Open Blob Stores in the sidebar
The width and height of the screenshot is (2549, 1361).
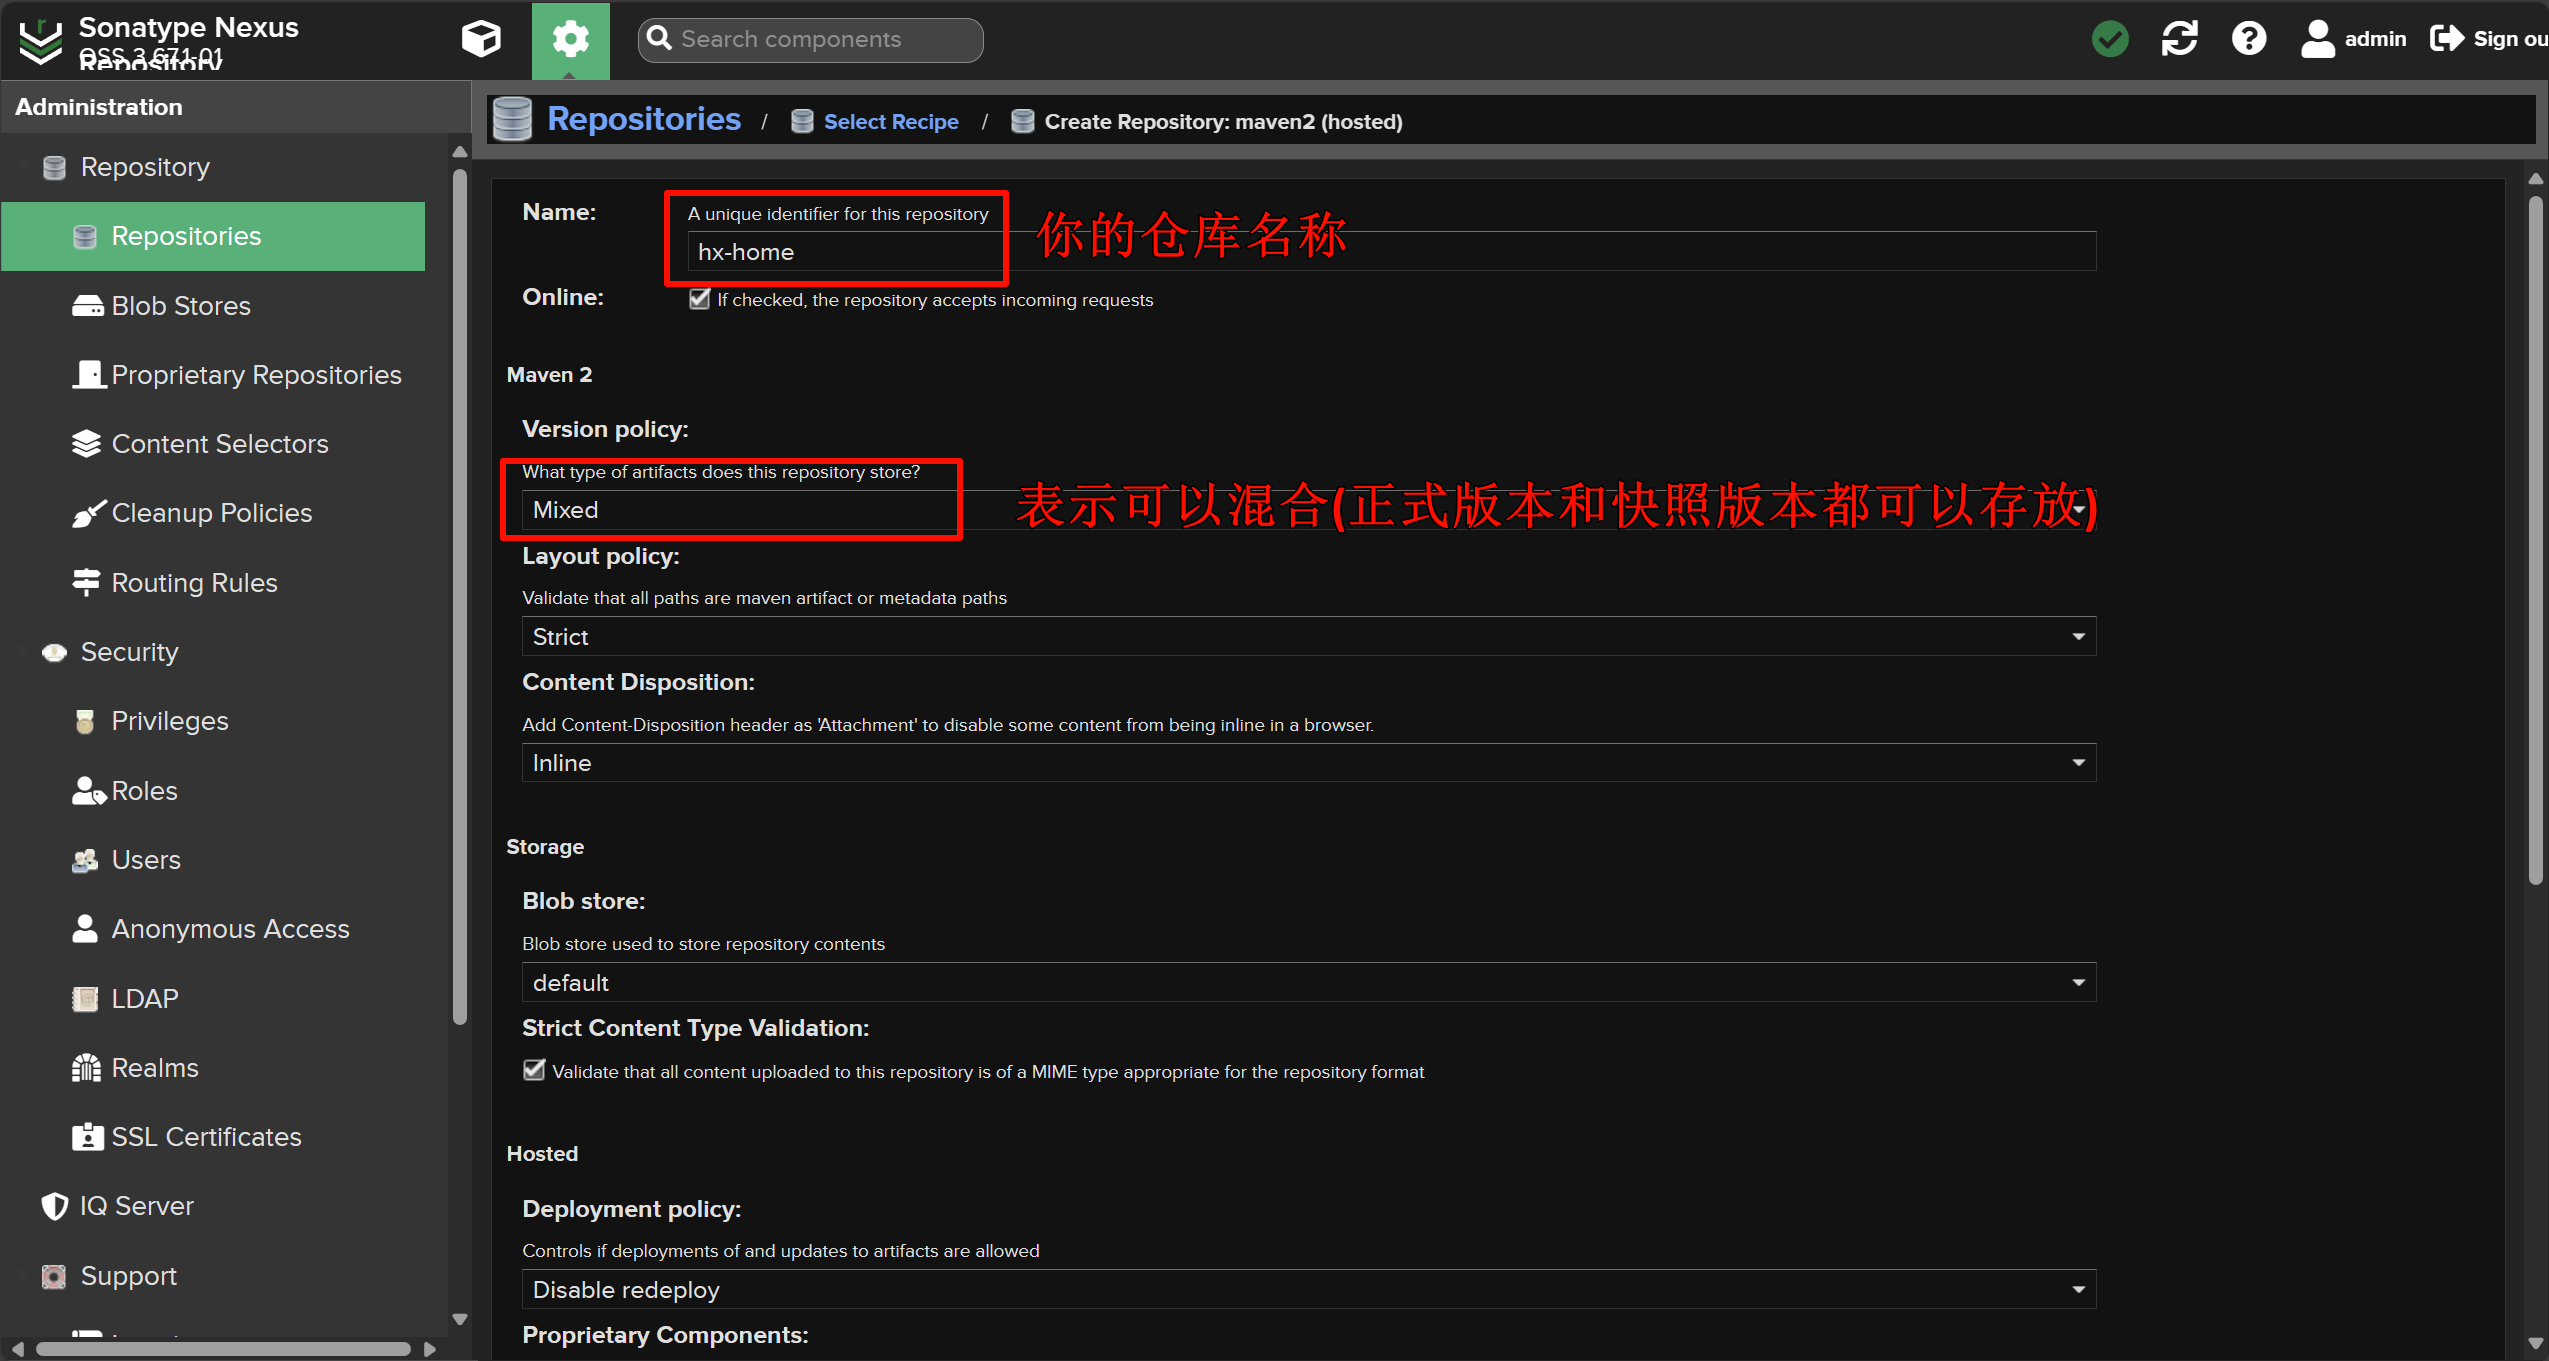[x=181, y=306]
